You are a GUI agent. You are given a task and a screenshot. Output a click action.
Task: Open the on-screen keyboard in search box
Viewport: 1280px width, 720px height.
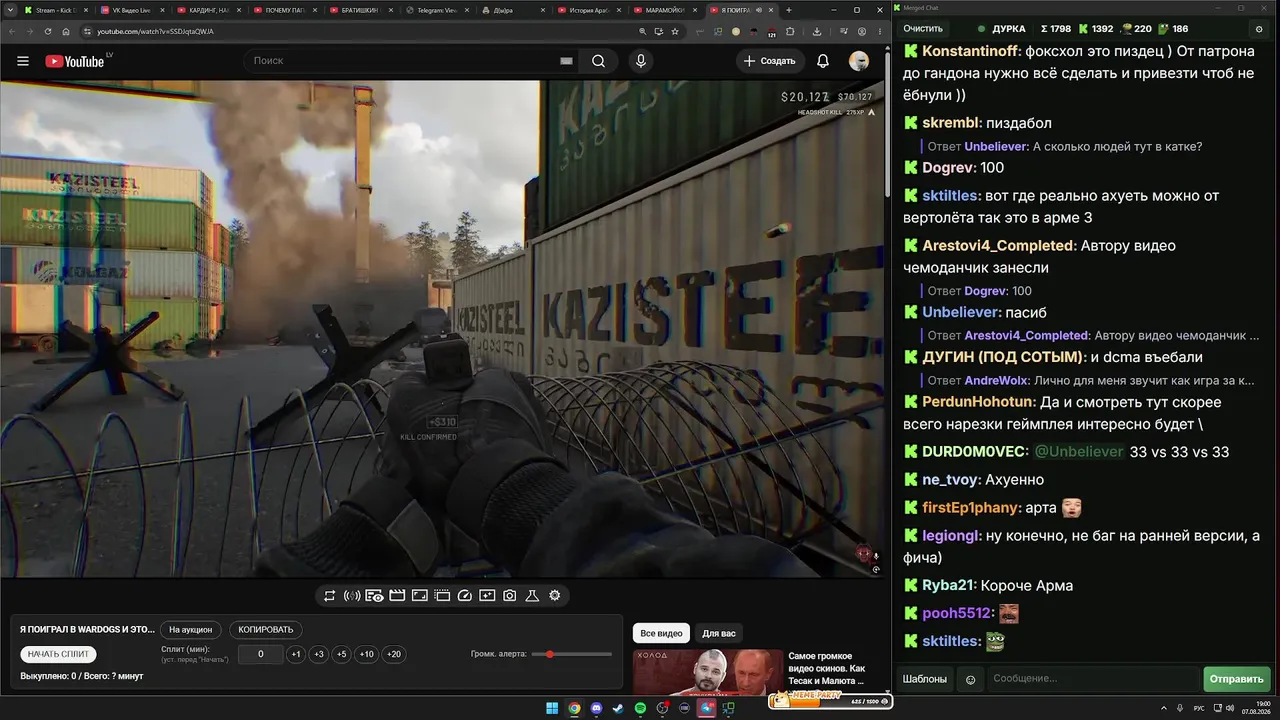(x=566, y=61)
